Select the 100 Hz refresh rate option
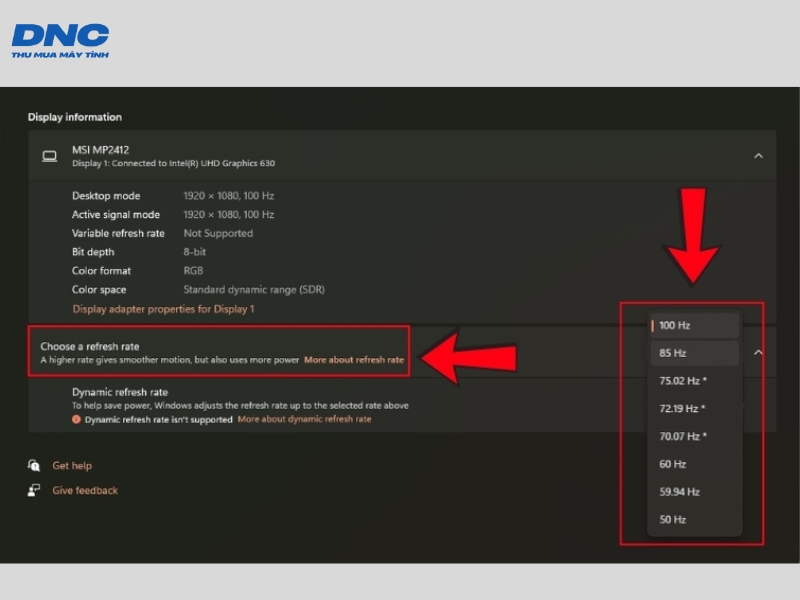Screen dimensions: 800x600 click(695, 326)
